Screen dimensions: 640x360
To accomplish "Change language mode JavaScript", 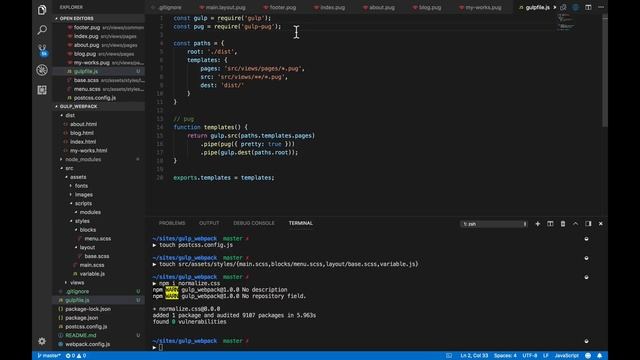I will point(567,356).
